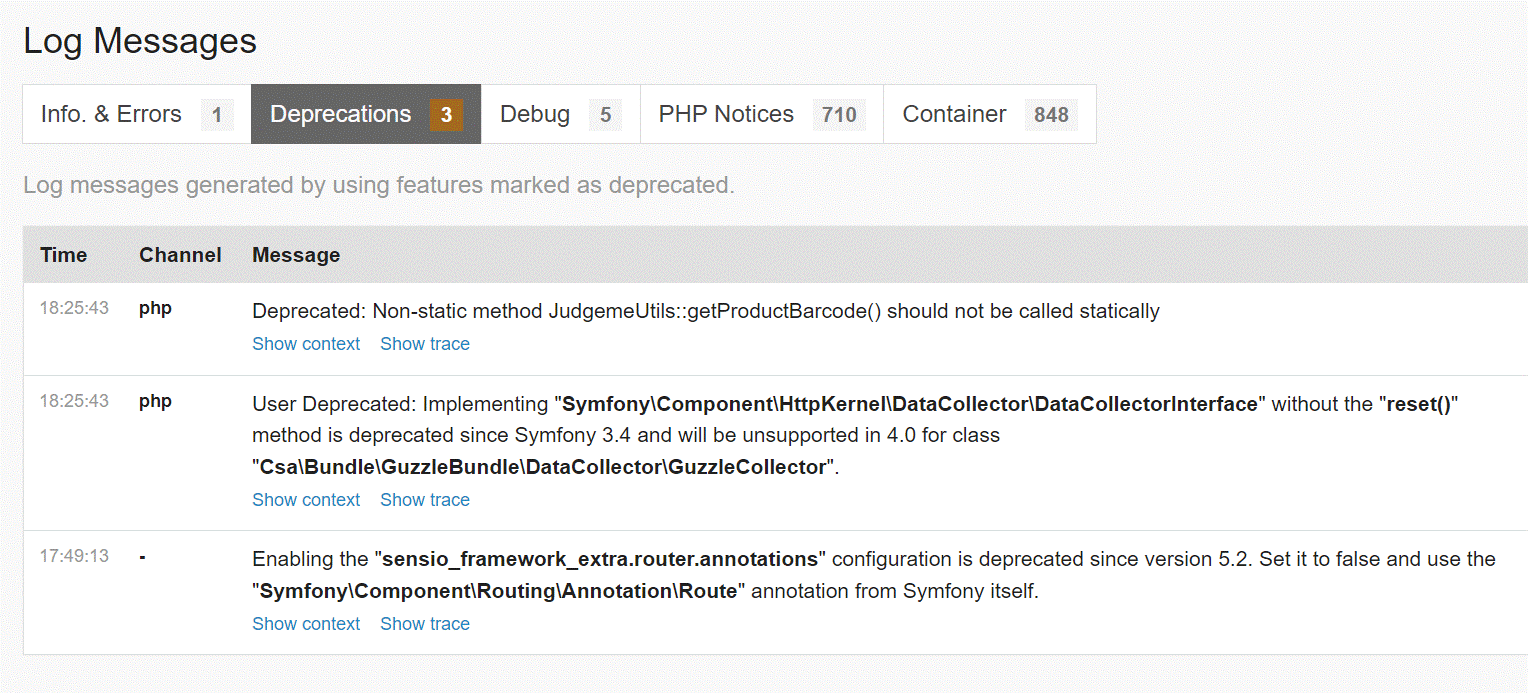Screen dimensions: 1528x693
Task: Click the orange badge showing 3
Action: click(446, 115)
